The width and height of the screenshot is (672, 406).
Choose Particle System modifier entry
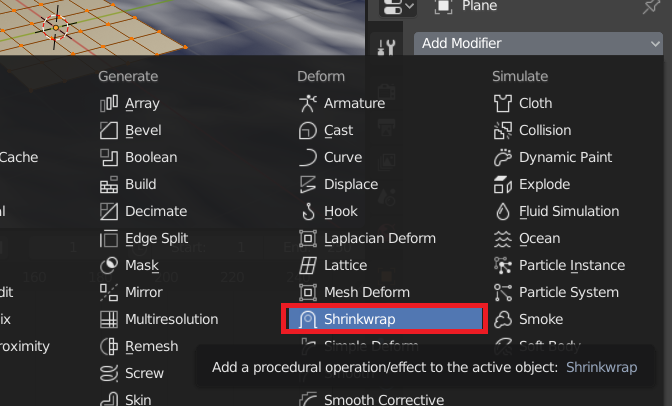[x=556, y=292]
